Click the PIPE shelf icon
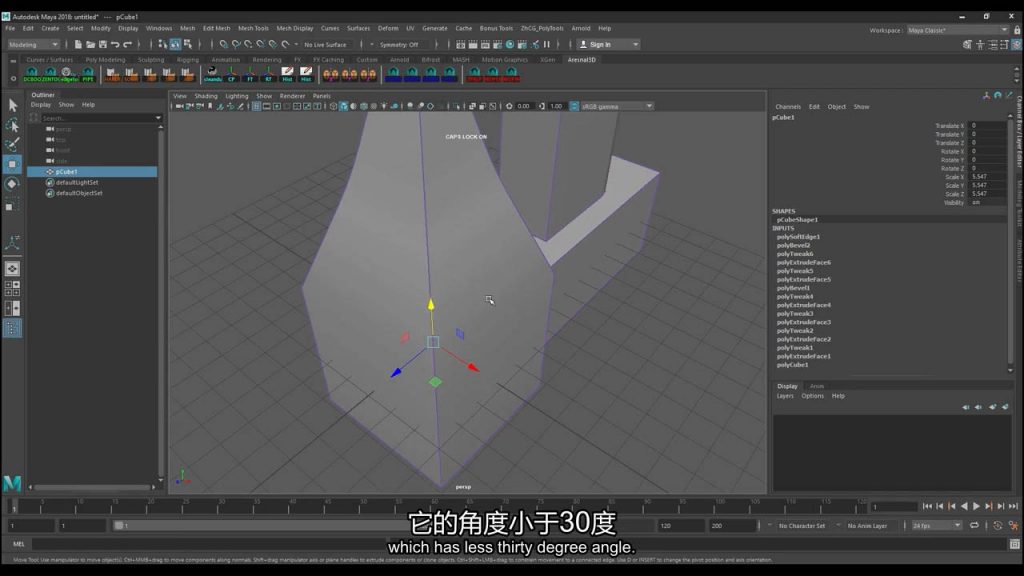 88,74
